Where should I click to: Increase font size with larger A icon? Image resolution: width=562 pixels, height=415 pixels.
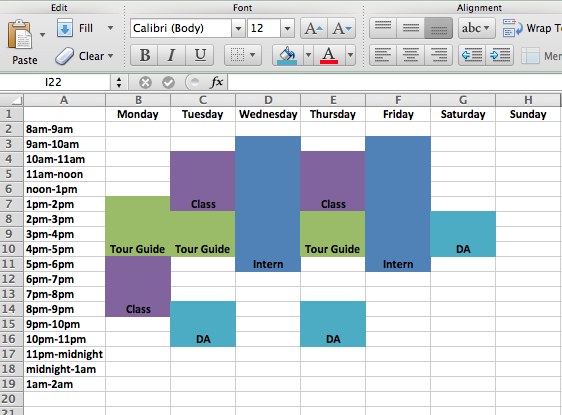314,28
